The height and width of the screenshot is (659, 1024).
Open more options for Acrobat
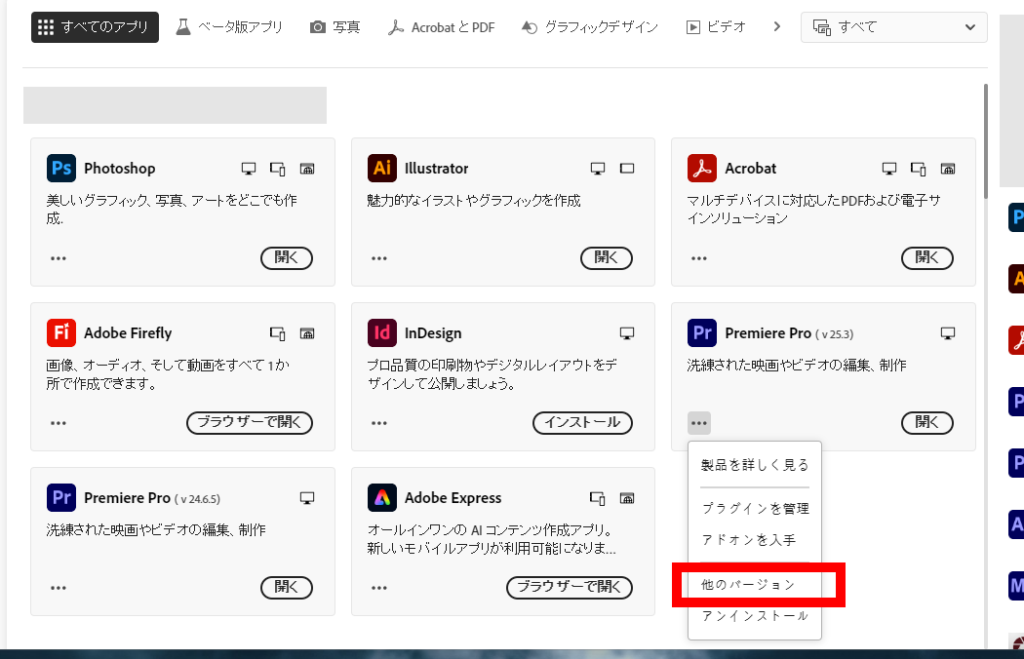[x=699, y=258]
